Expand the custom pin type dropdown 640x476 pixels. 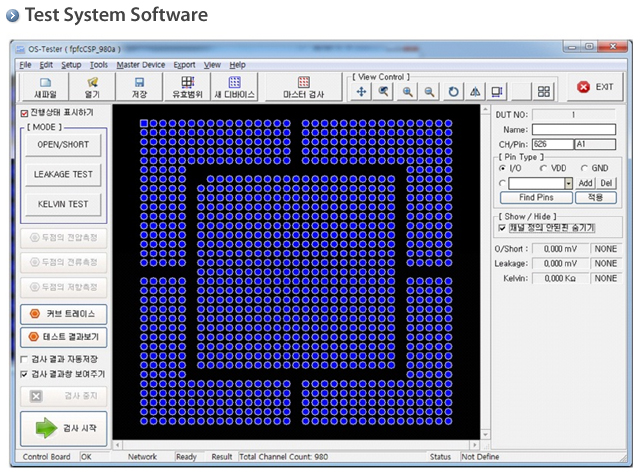[569, 184]
